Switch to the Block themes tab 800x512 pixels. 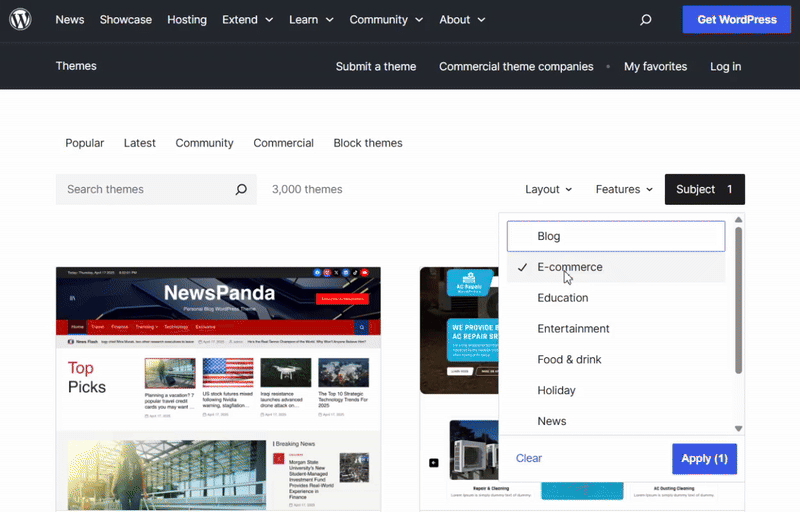(368, 143)
